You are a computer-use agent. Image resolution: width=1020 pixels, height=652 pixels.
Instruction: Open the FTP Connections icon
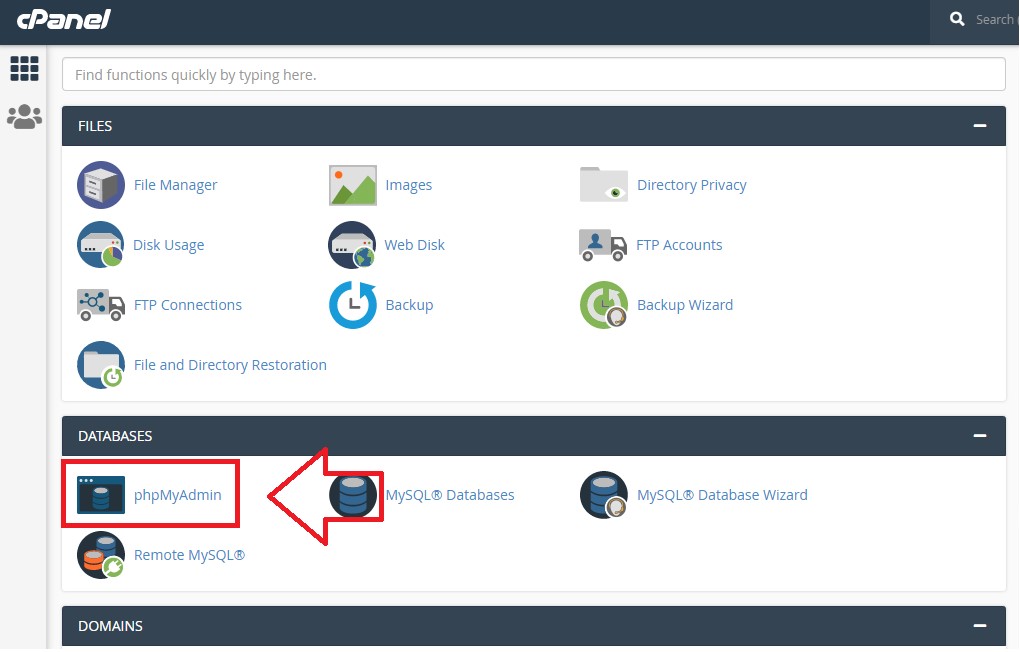tap(101, 305)
